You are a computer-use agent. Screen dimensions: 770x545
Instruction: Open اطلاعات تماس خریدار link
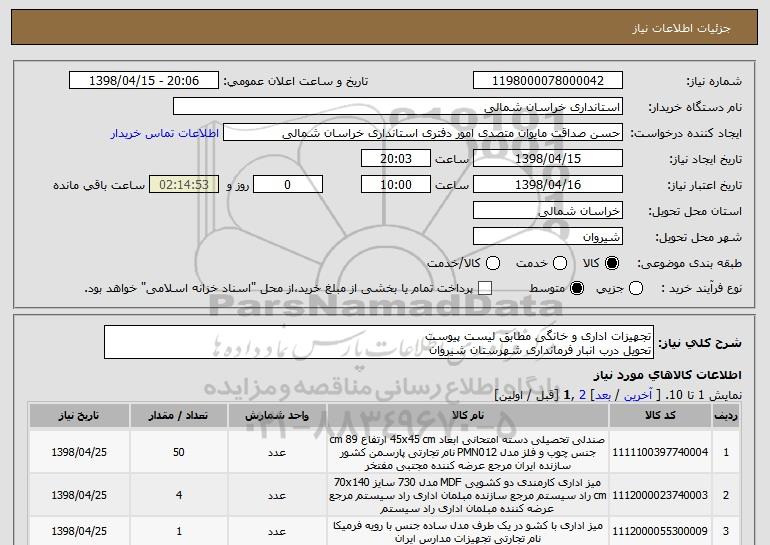click(165, 133)
